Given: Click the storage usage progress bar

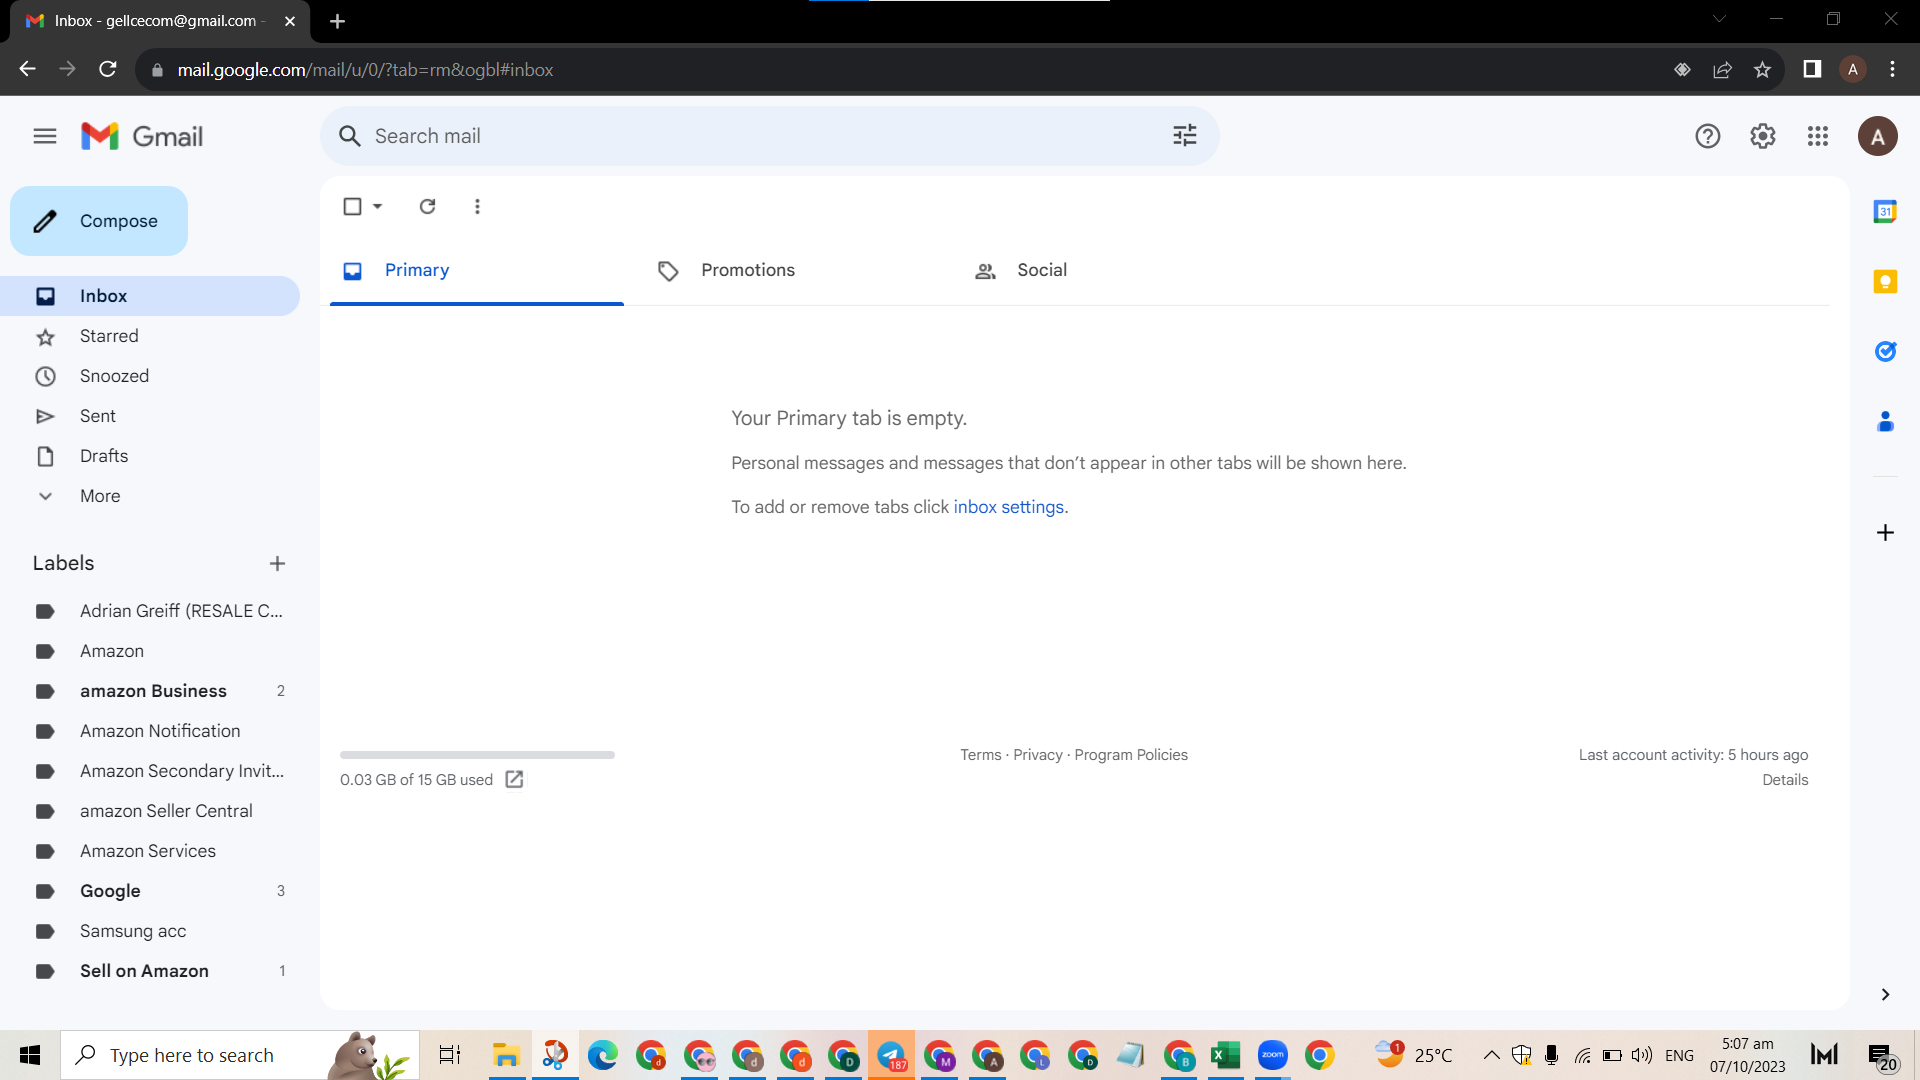Looking at the screenshot, I should [x=477, y=755].
